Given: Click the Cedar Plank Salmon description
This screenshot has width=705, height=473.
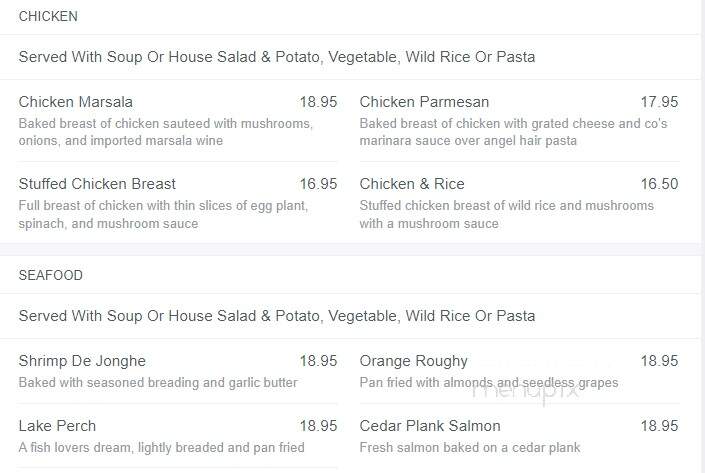Looking at the screenshot, I should [470, 448].
